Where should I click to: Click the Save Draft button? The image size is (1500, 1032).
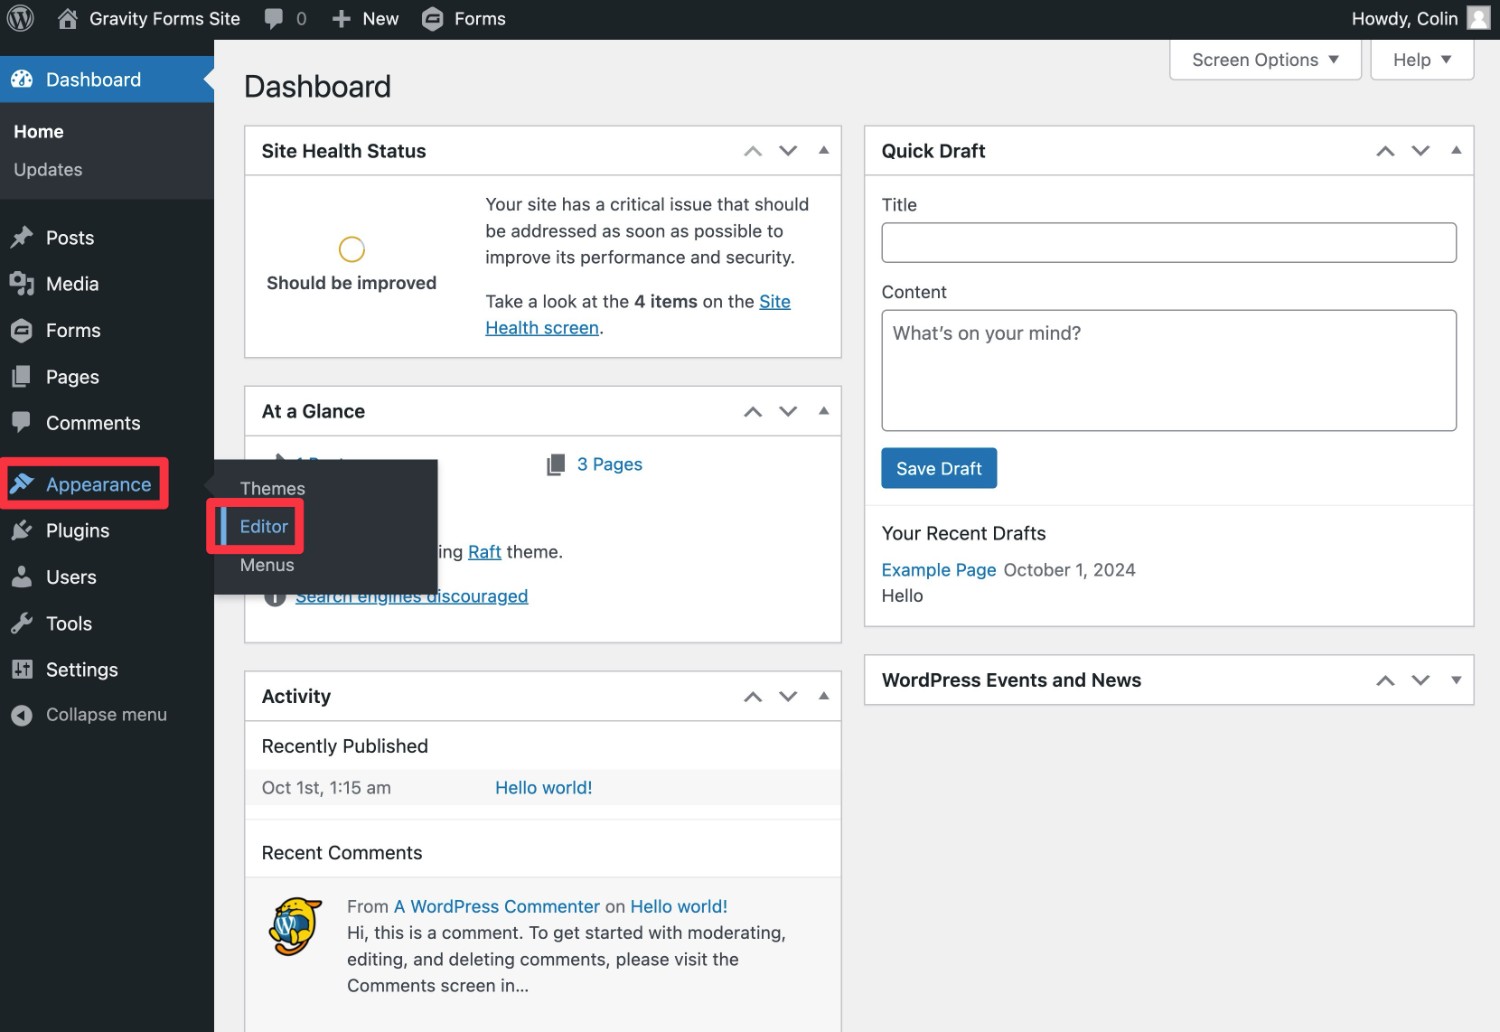pyautogui.click(x=939, y=468)
